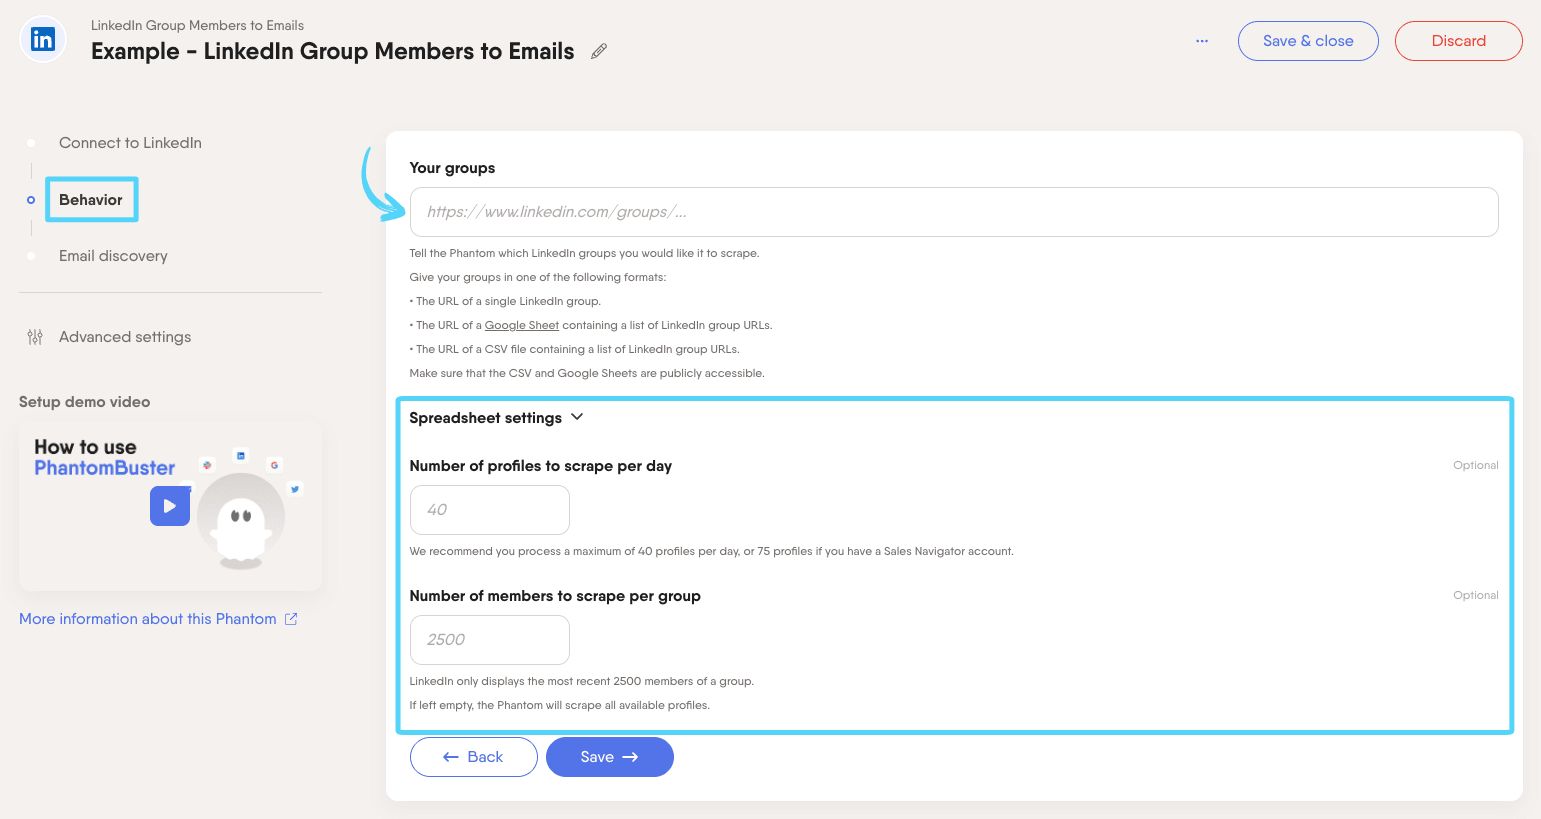Open the Email discovery step
The height and width of the screenshot is (819, 1541).
point(113,256)
